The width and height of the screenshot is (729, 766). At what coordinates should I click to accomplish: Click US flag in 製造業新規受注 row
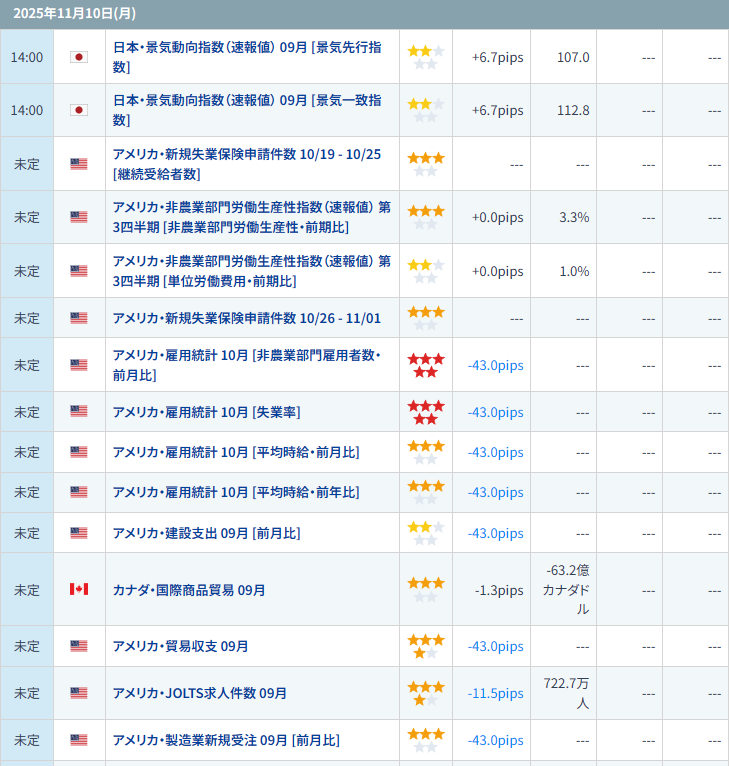pyautogui.click(x=79, y=740)
